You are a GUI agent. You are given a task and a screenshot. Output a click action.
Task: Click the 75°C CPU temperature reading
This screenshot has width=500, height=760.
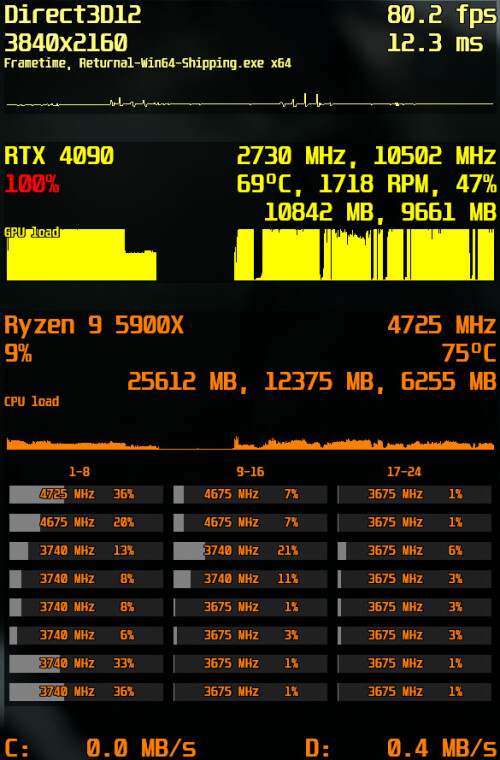point(469,353)
